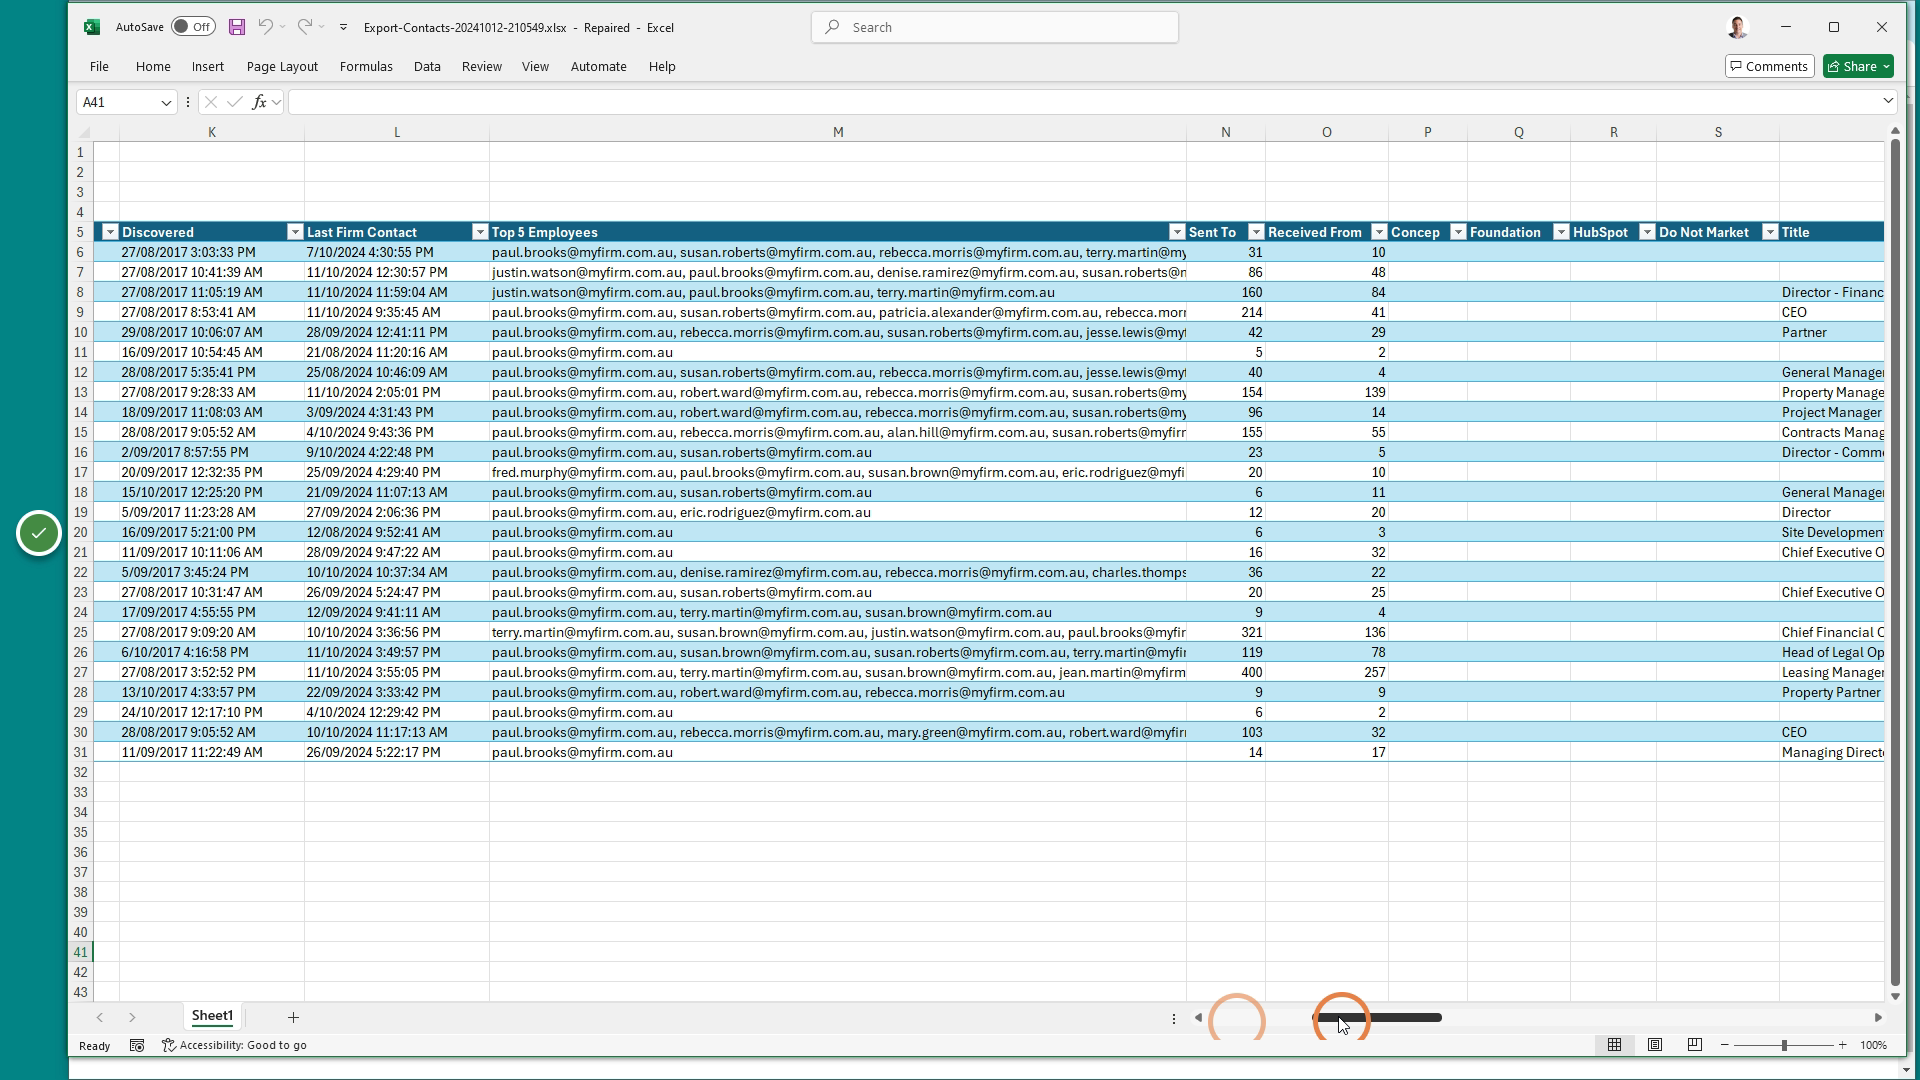Click the Undo arrow icon
Screen dimensions: 1920x1080
[265, 27]
